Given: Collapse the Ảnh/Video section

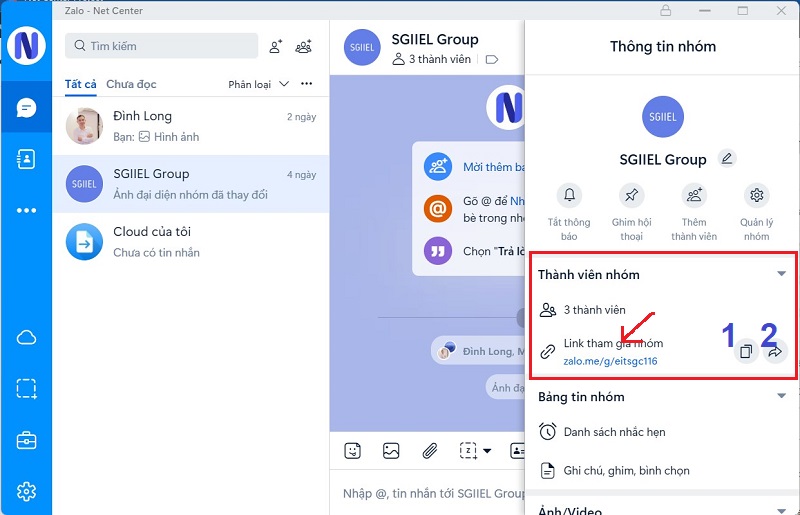Looking at the screenshot, I should point(781,510).
